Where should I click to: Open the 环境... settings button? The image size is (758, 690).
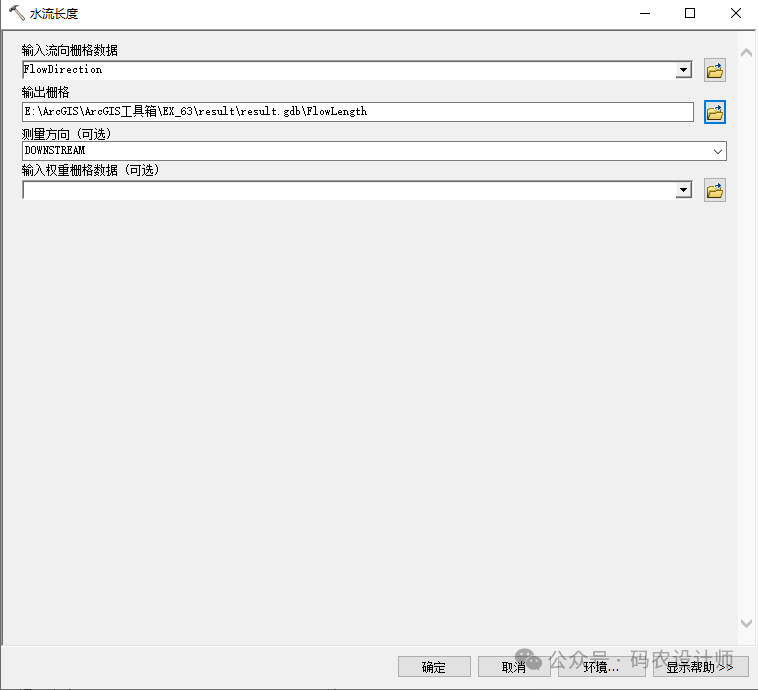(601, 667)
